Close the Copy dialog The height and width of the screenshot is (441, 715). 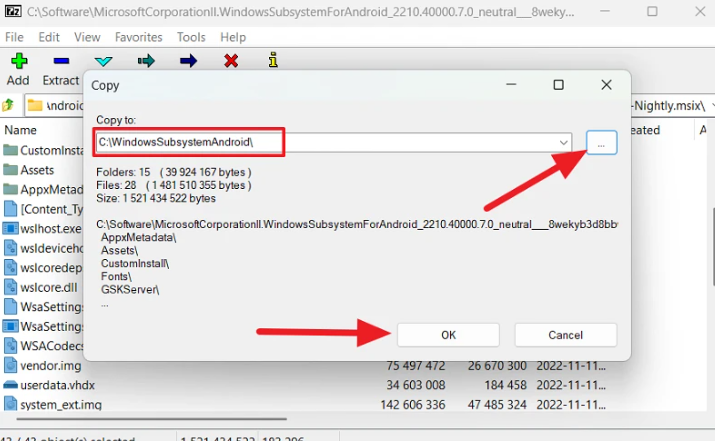(606, 85)
